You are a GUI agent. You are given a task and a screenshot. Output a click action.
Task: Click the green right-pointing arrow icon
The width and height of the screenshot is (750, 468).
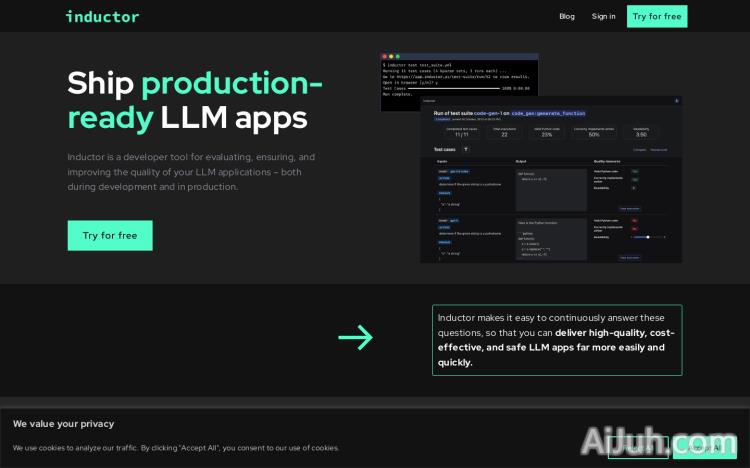click(x=355, y=338)
